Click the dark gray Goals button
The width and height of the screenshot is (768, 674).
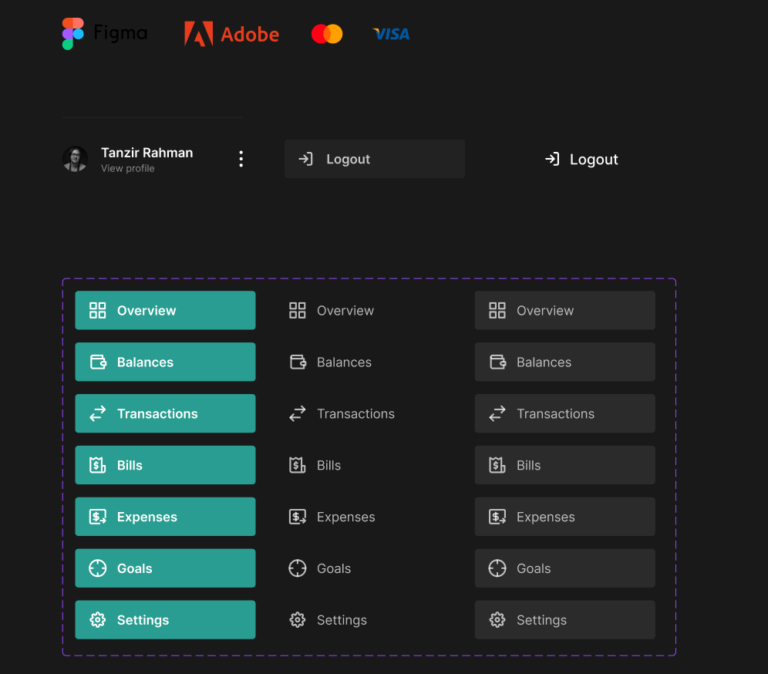(565, 568)
